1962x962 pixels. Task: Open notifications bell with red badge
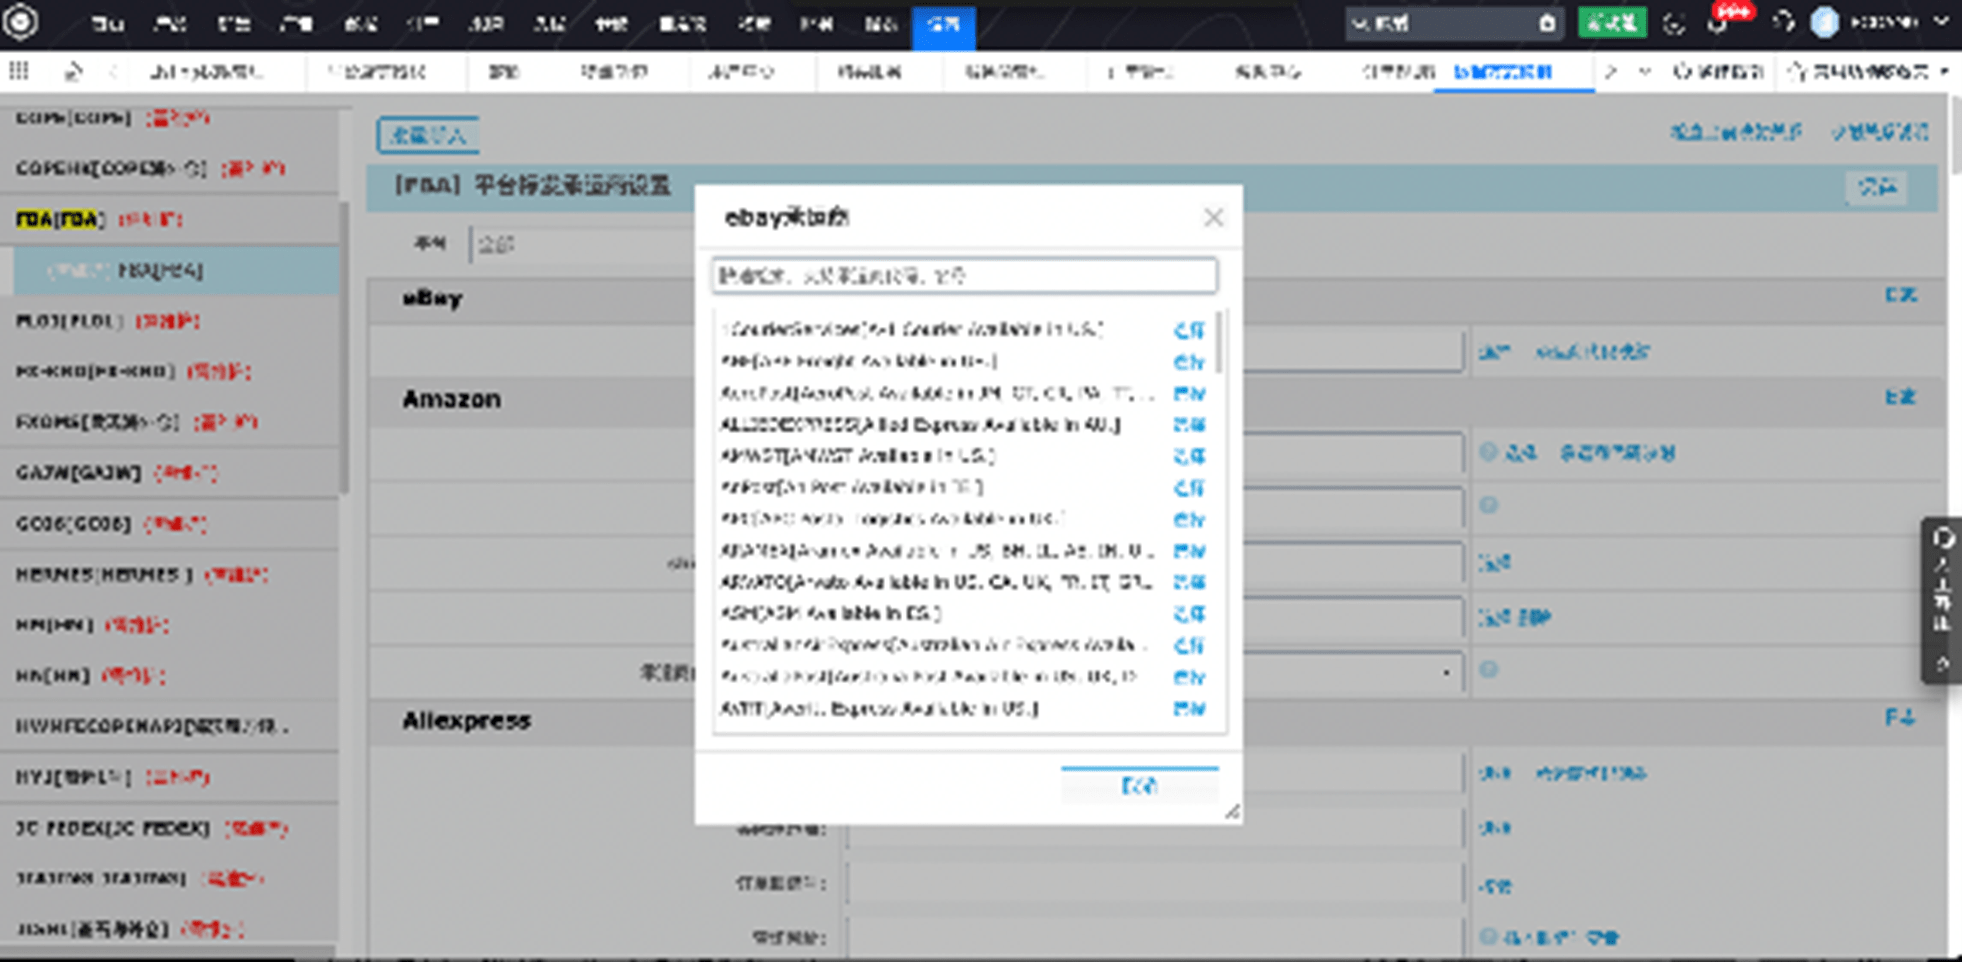pos(1719,23)
